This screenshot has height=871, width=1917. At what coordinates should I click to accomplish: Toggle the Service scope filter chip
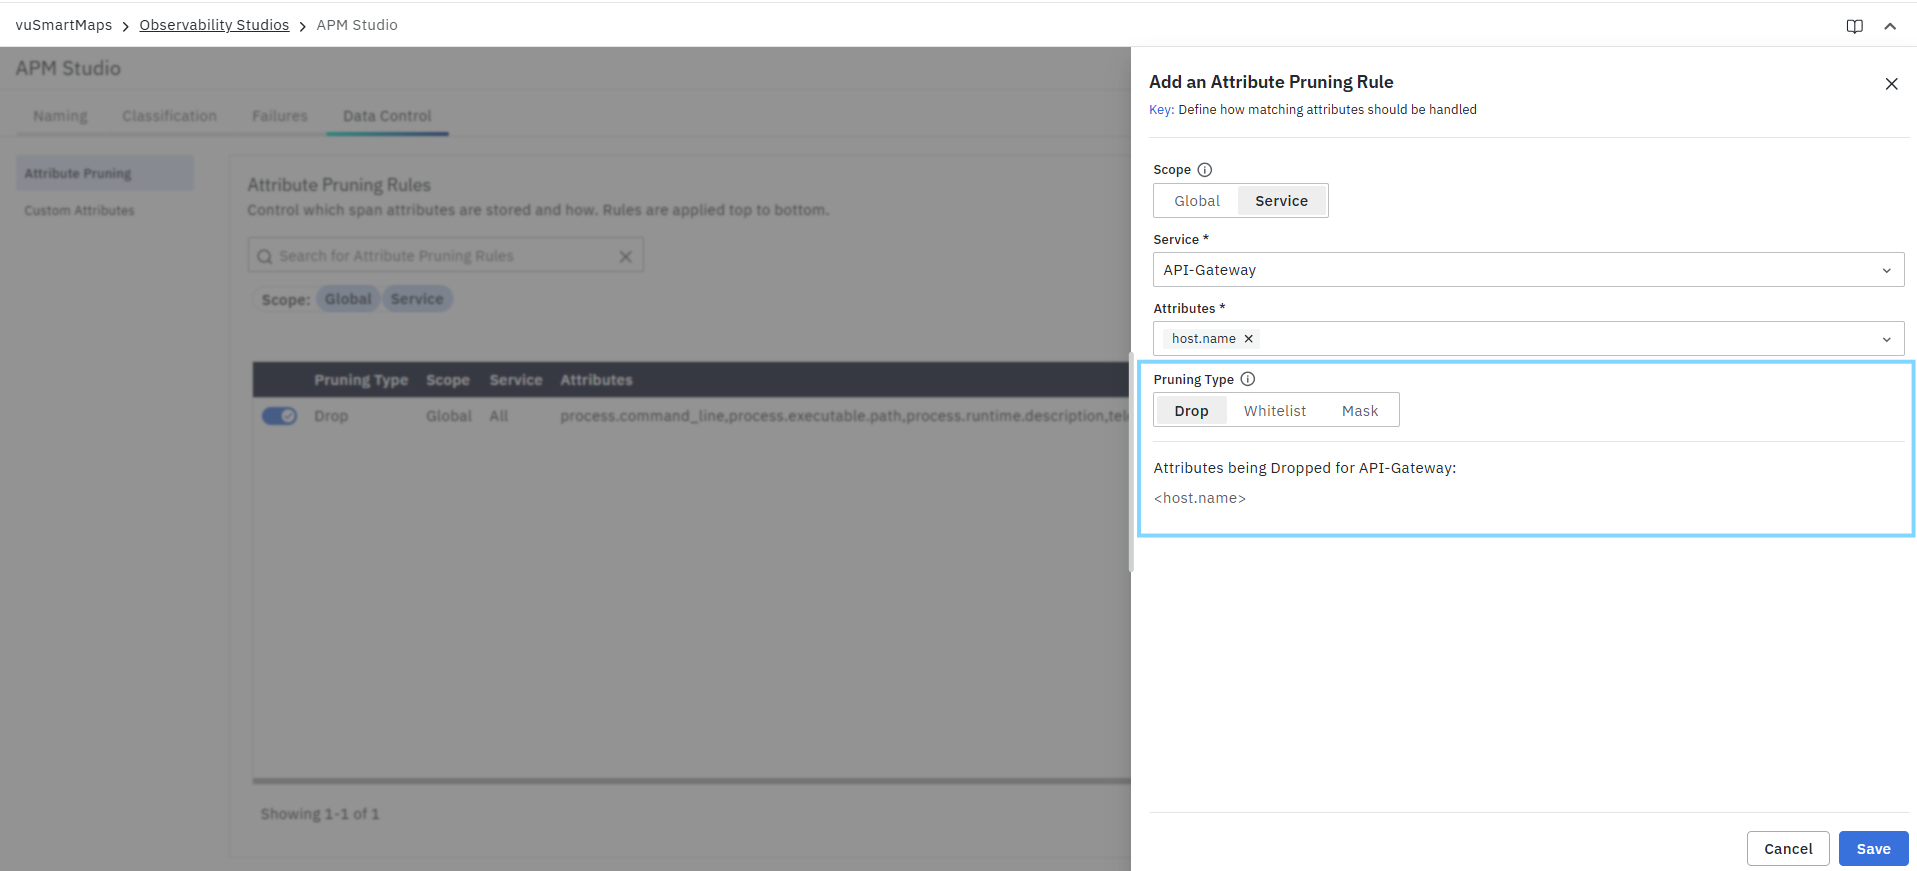tap(417, 299)
